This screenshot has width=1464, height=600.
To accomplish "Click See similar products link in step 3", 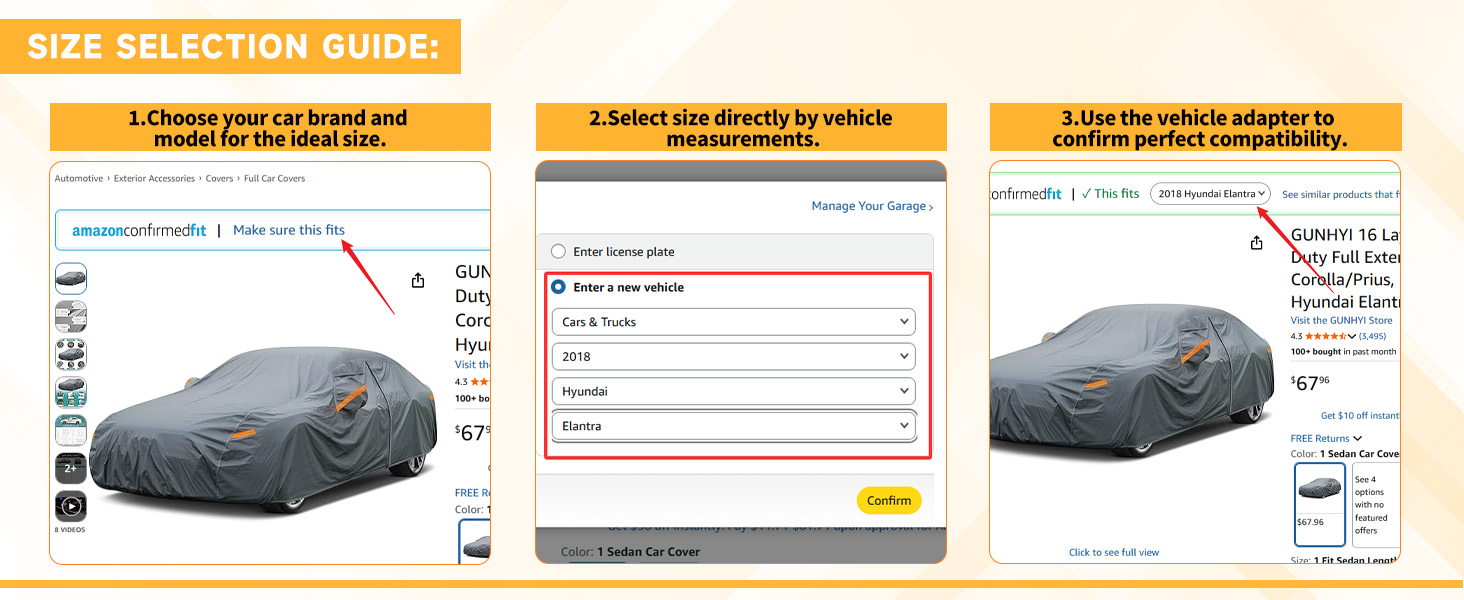I will point(1339,194).
